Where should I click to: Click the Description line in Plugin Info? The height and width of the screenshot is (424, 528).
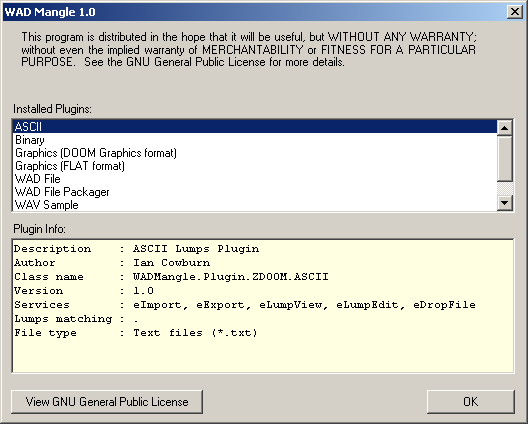tap(136, 249)
